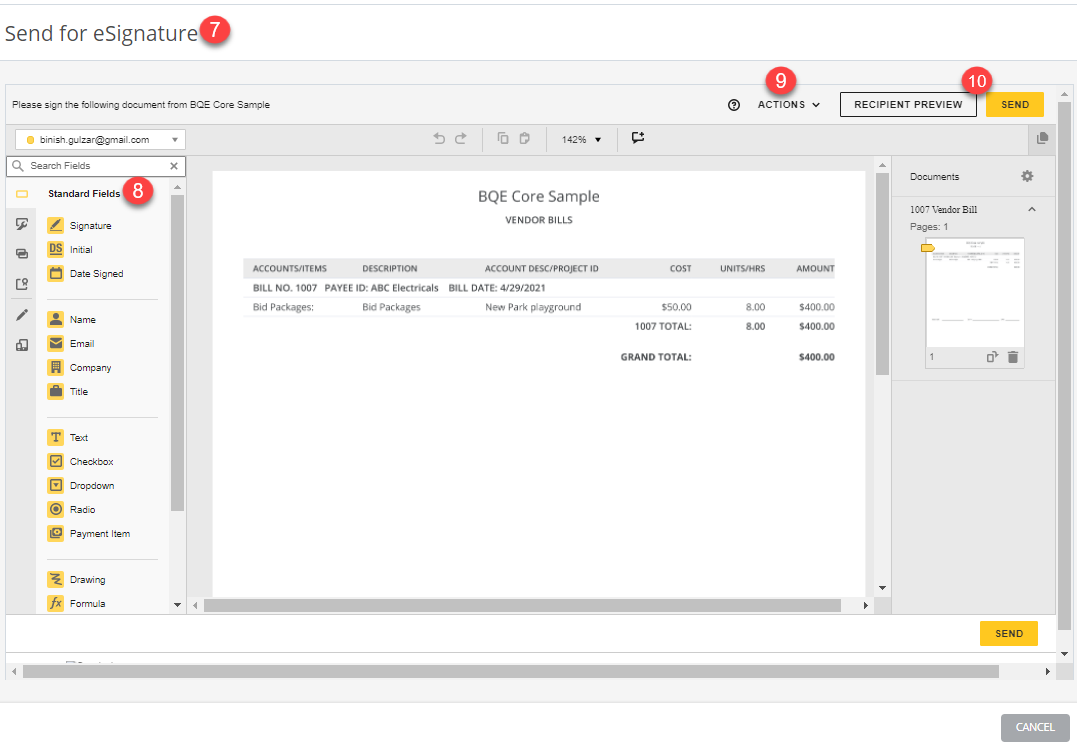Click the thumbnail page options icon
1077x745 pixels.
click(x=993, y=357)
